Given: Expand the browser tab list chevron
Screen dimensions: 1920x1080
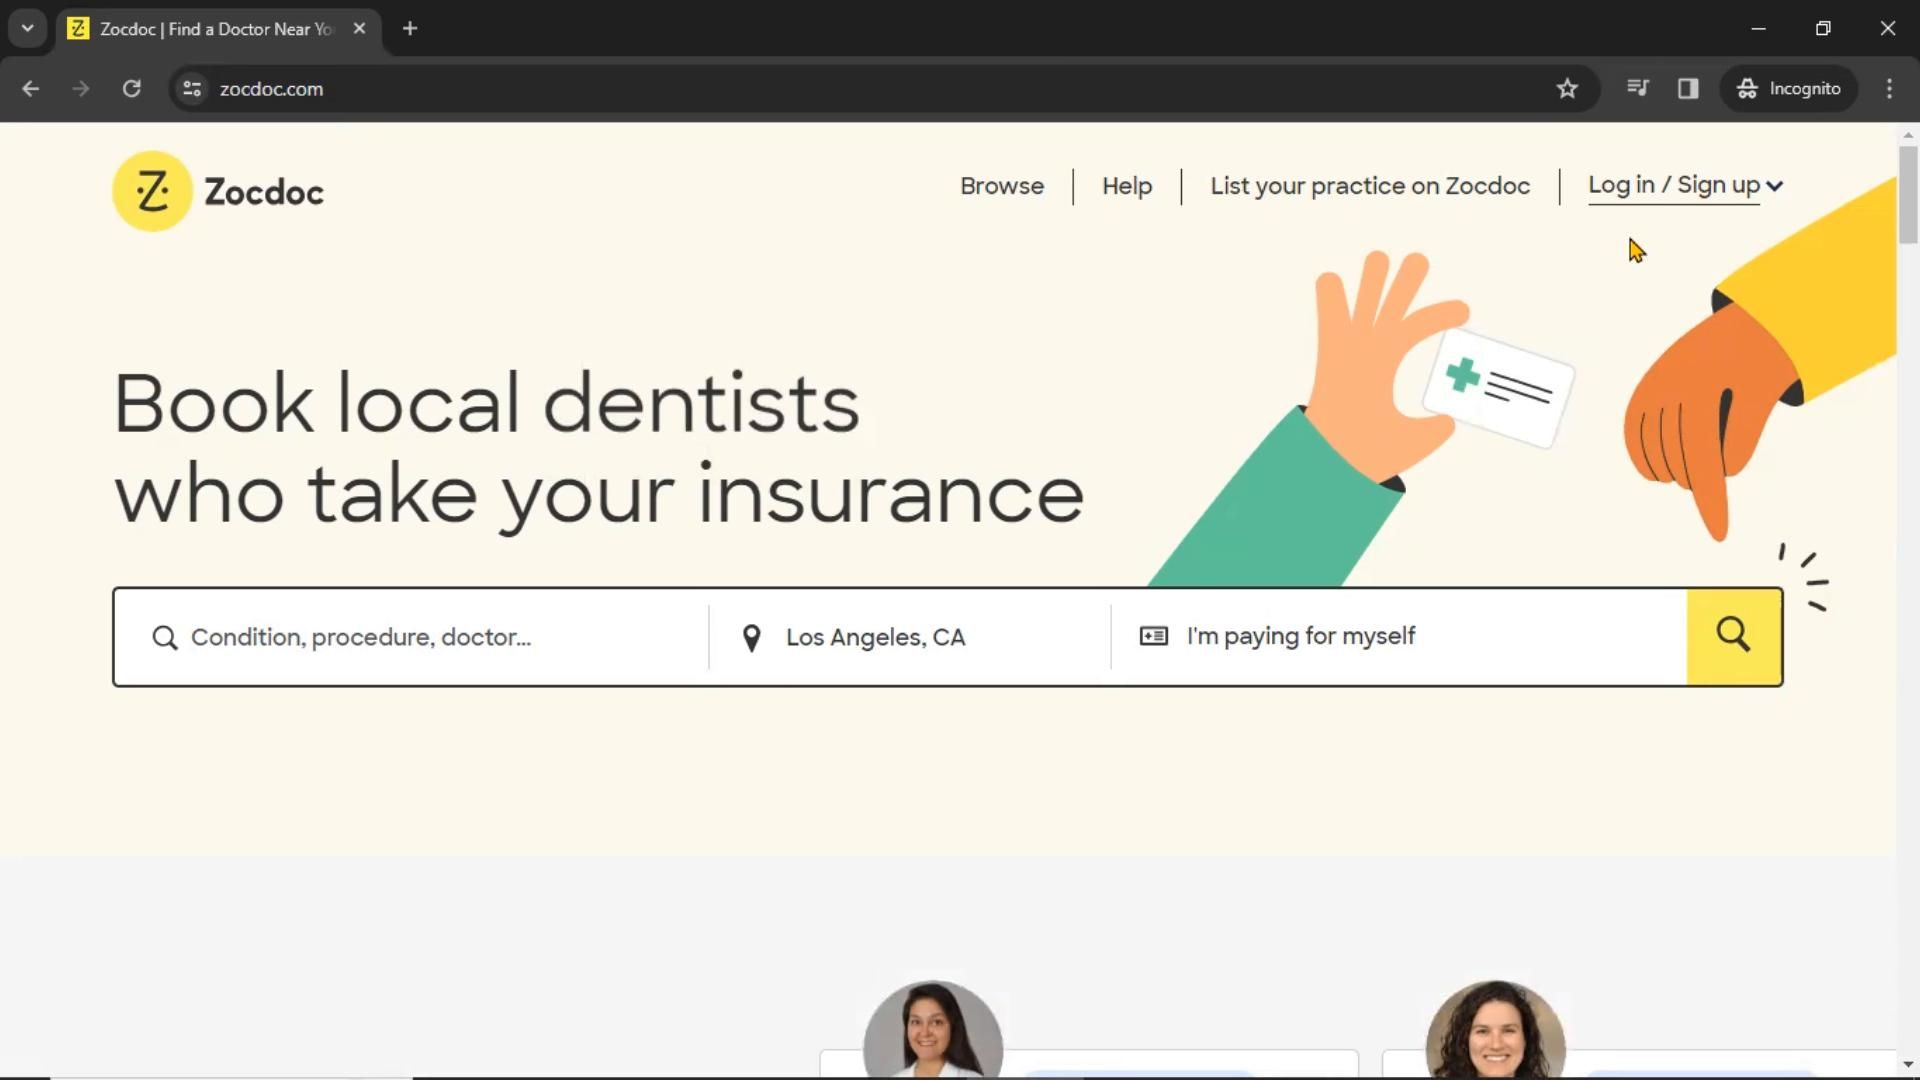Looking at the screenshot, I should click(28, 28).
